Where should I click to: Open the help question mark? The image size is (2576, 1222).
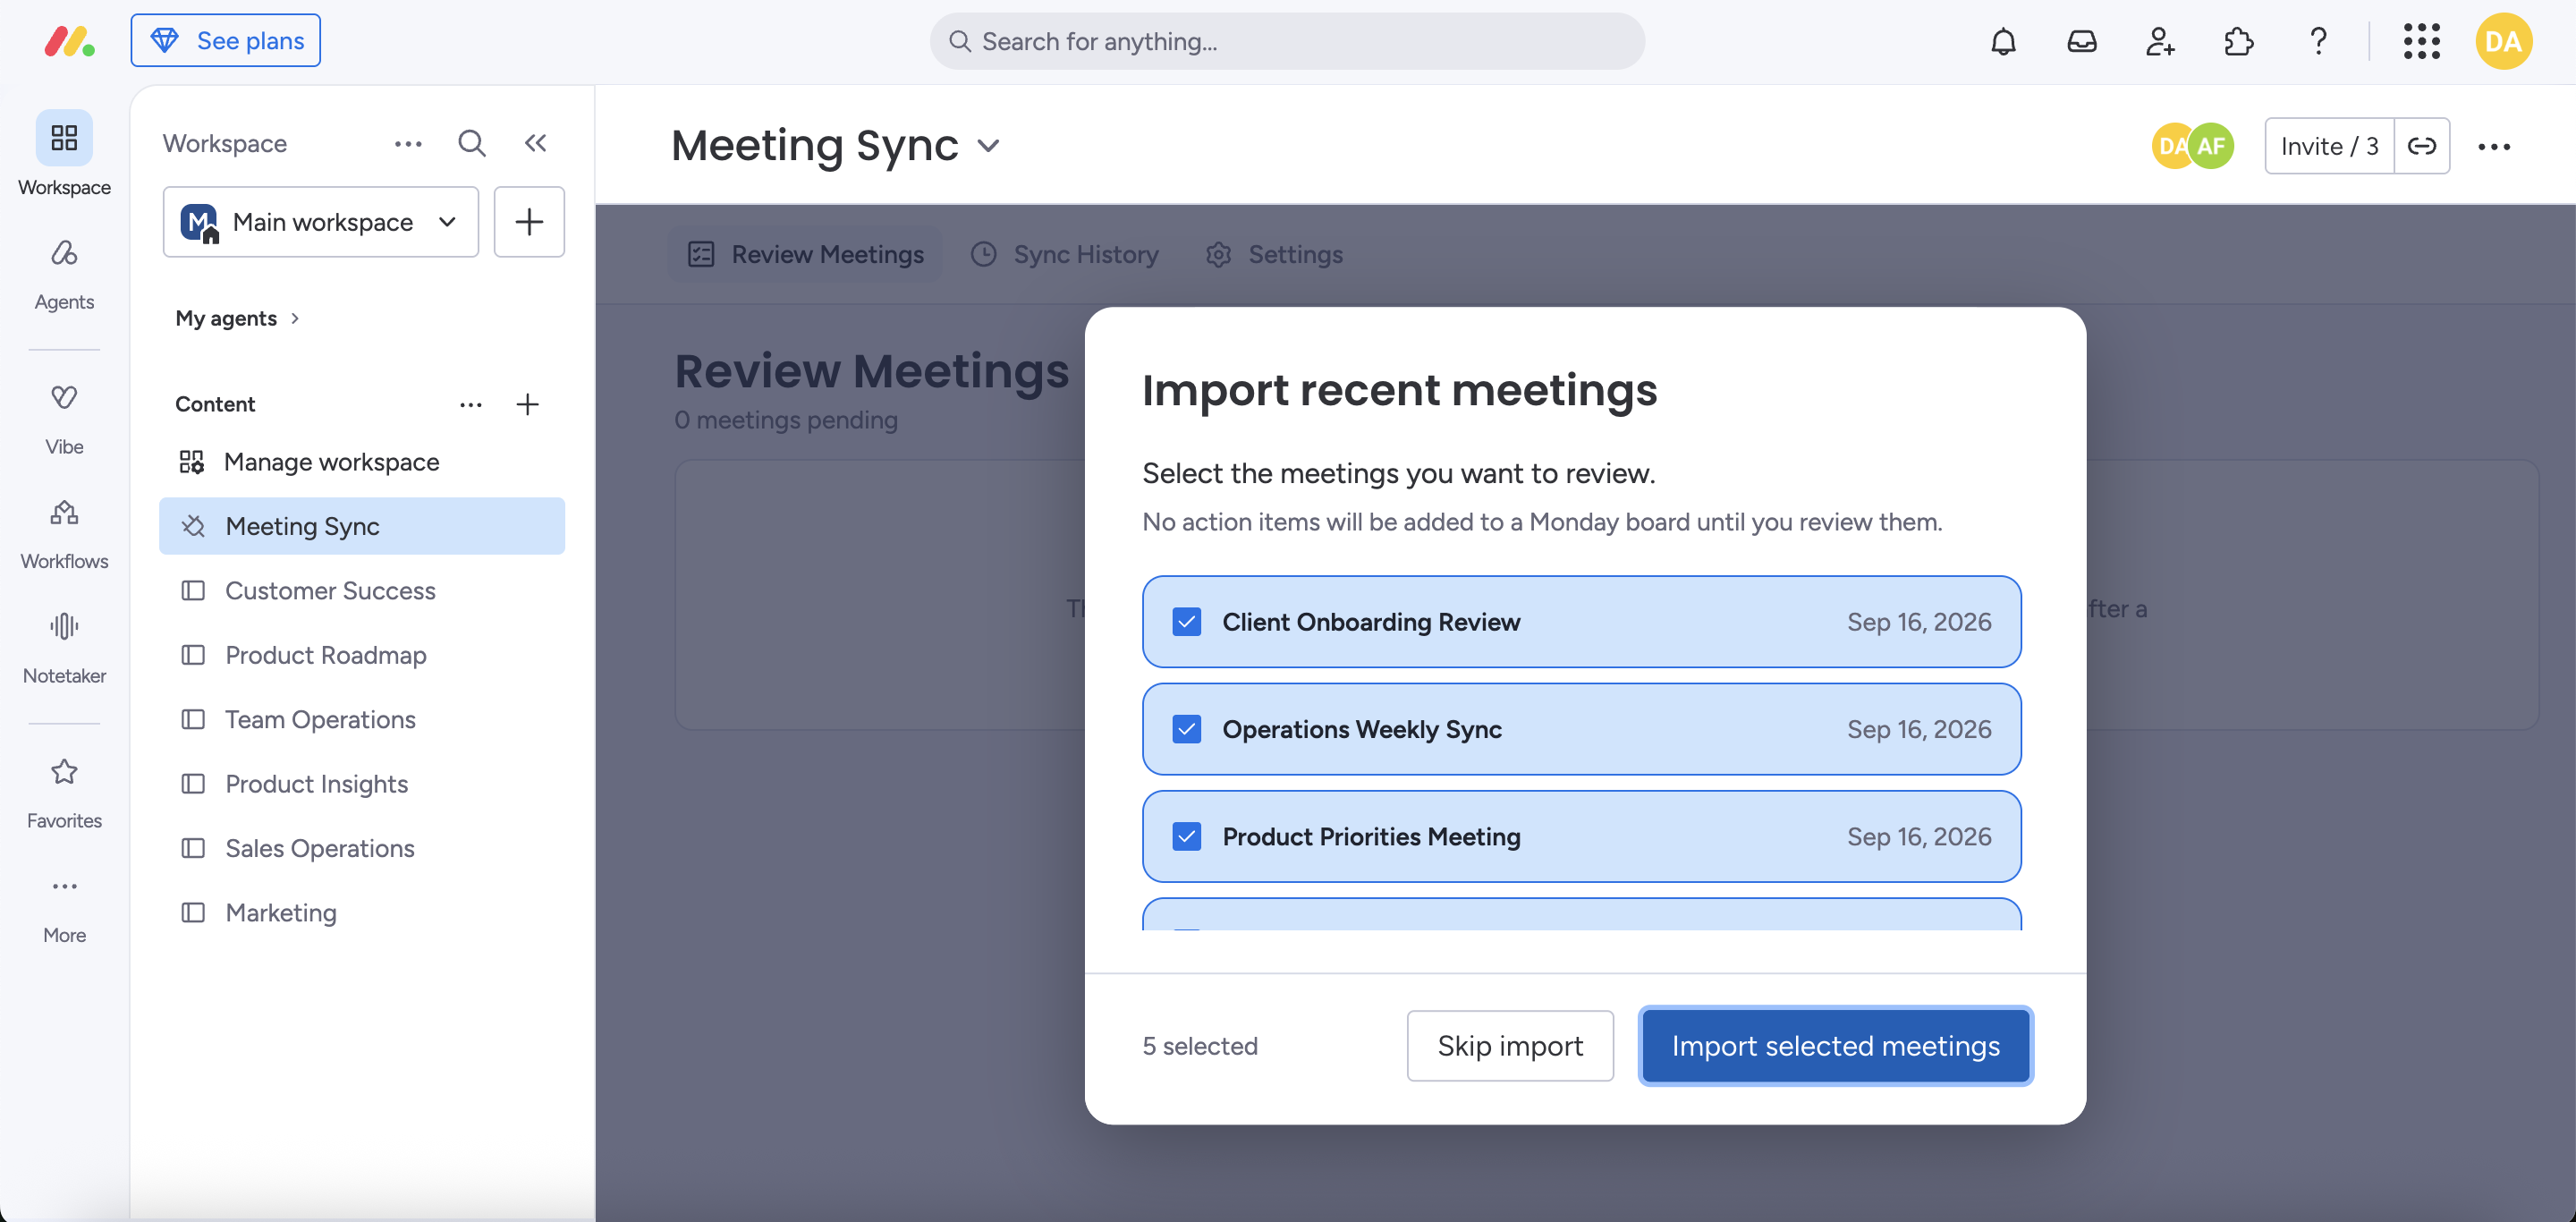[2318, 41]
